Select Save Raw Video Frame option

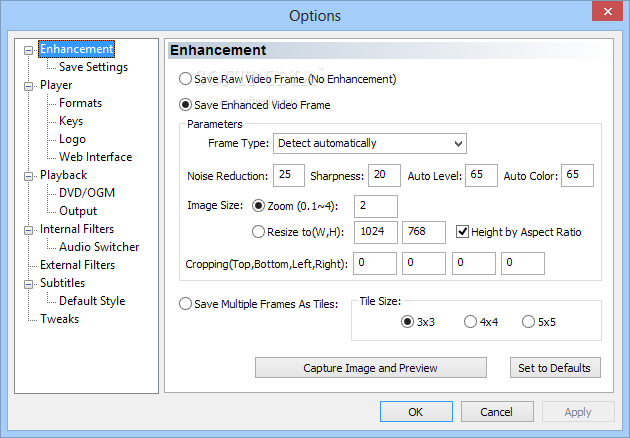[x=185, y=79]
